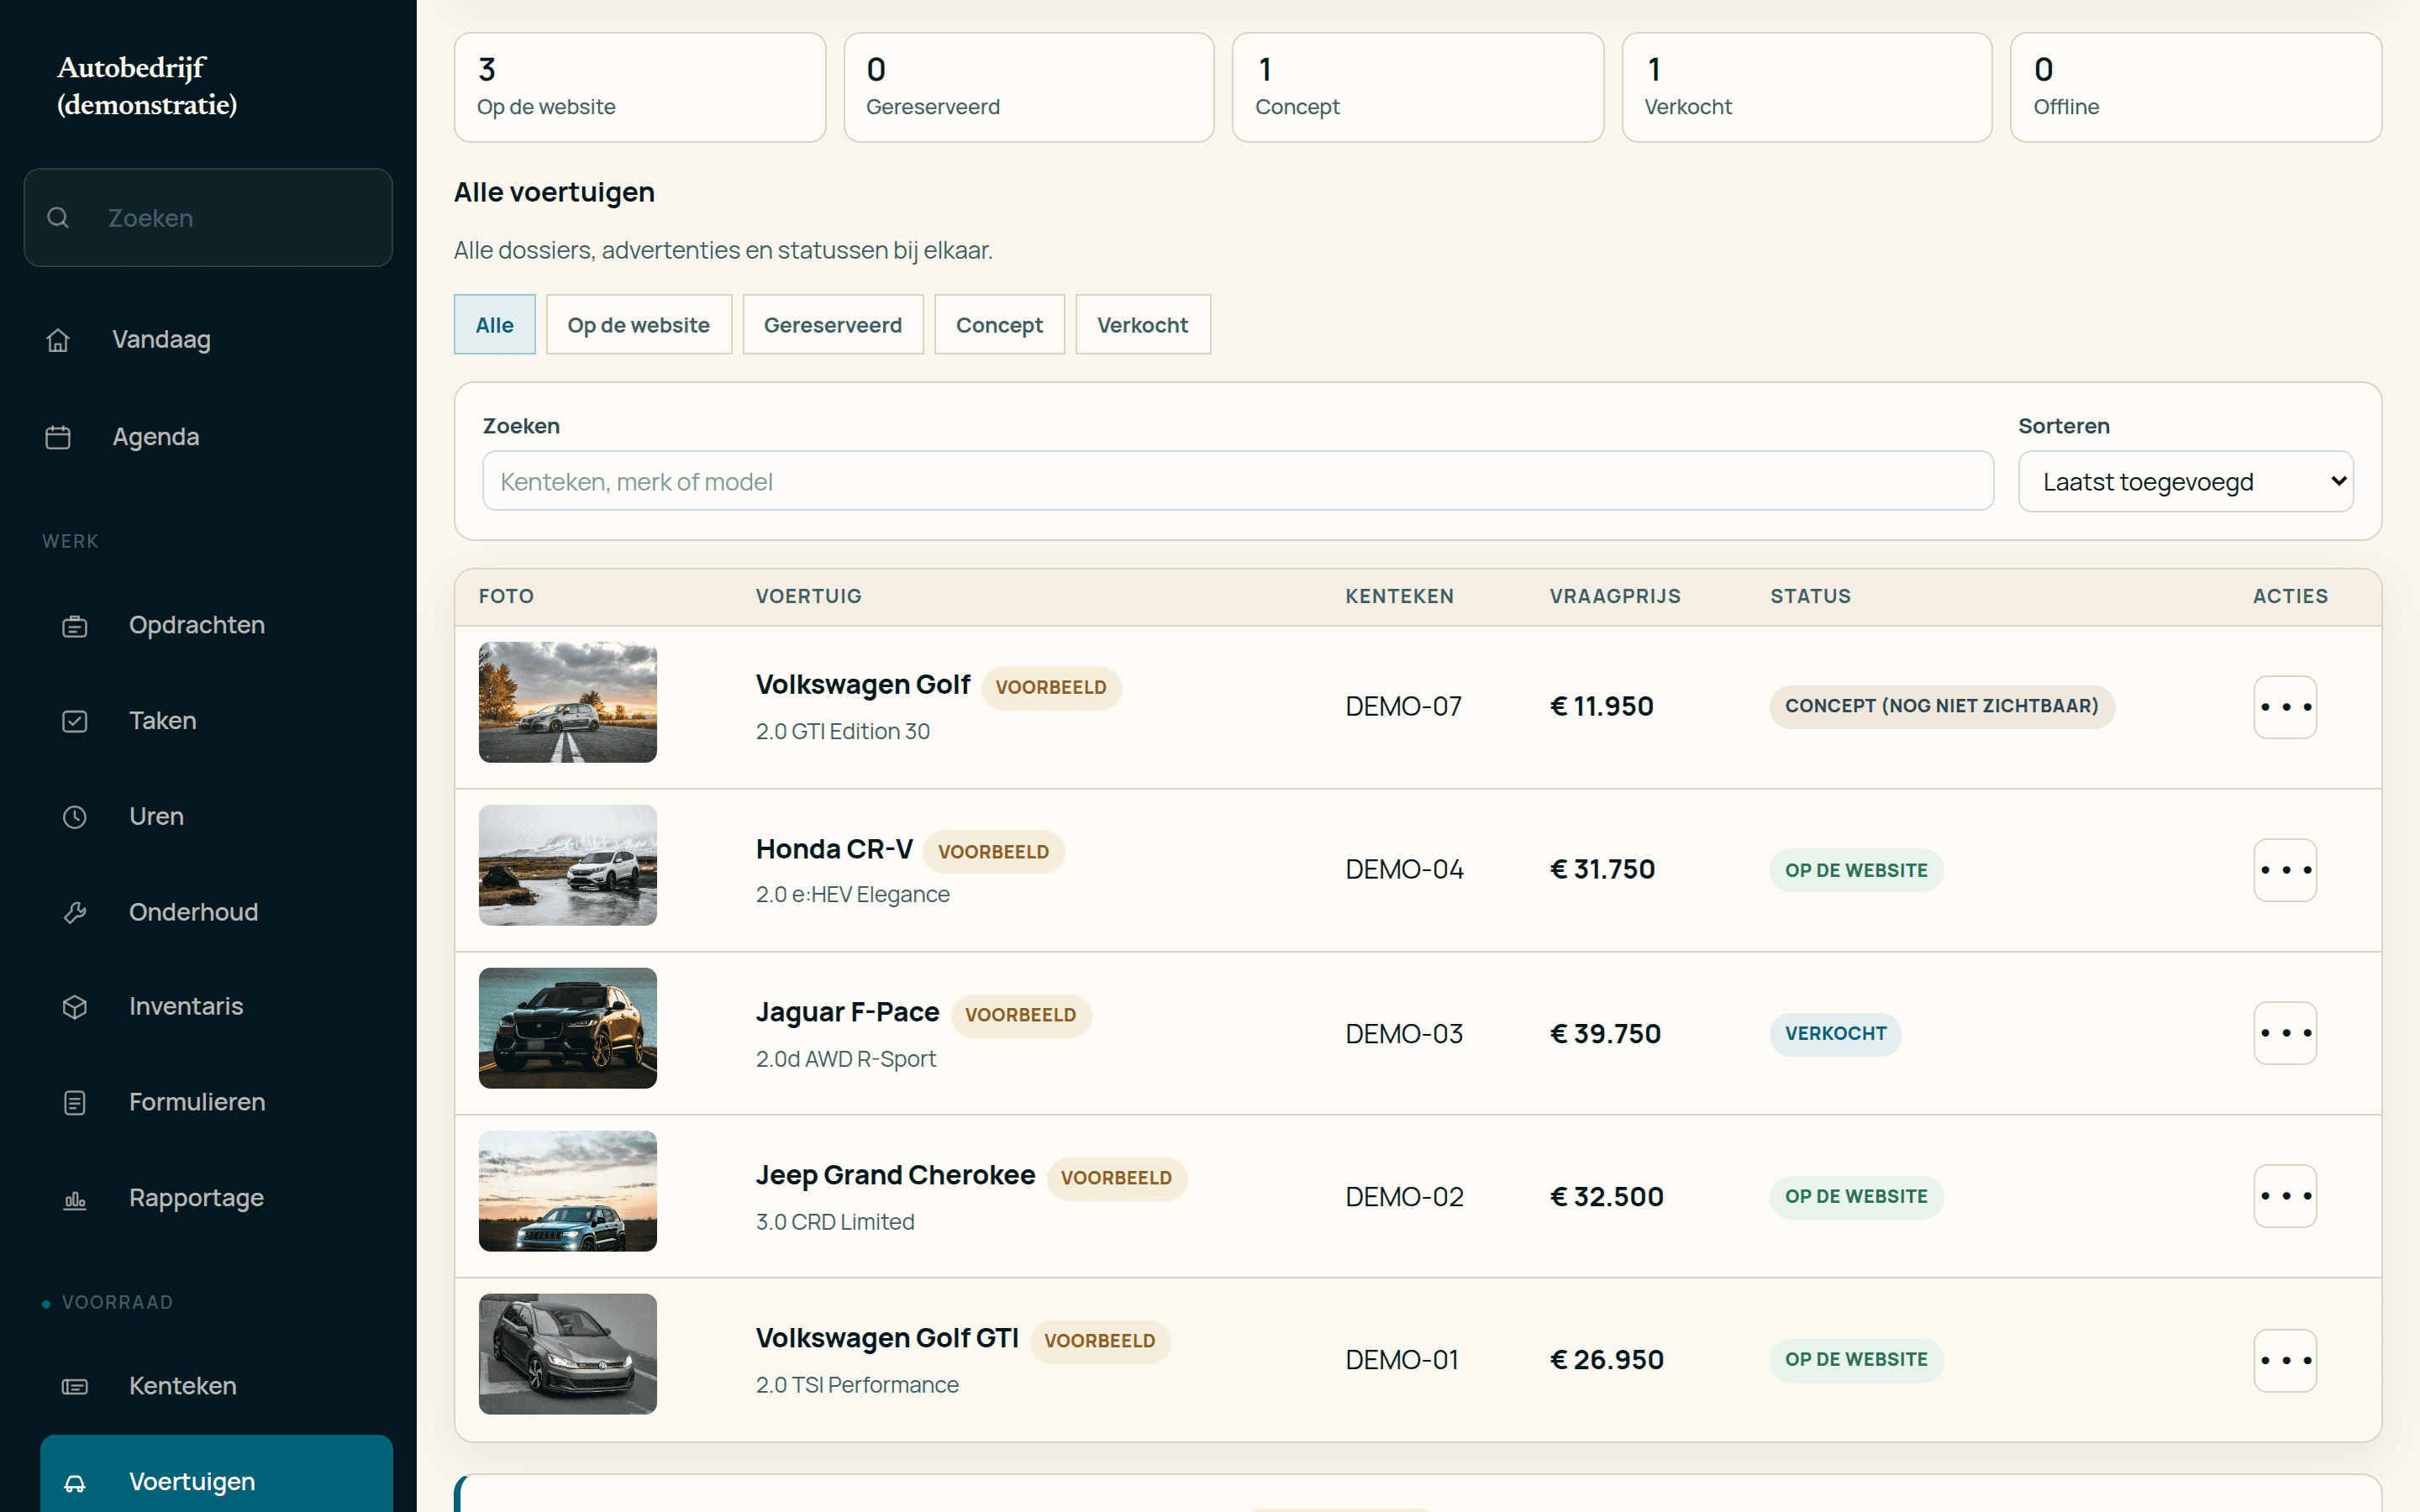Image resolution: width=2420 pixels, height=1512 pixels.
Task: Open Vandaag in the sidebar
Action: pos(208,340)
